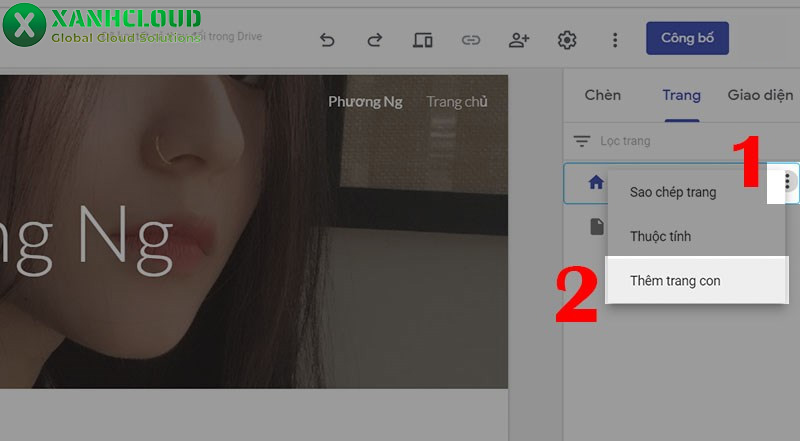Select Thuộc tính in the context menu
The width and height of the screenshot is (800, 441).
pos(660,237)
